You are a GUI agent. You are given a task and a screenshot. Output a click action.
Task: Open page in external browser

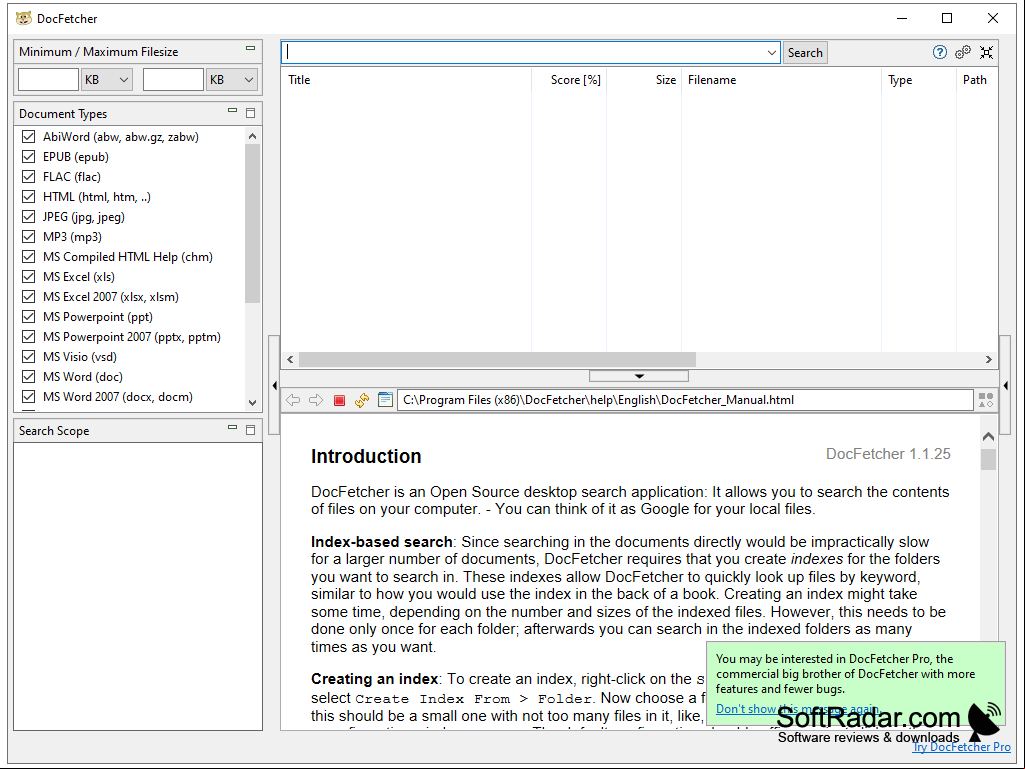(386, 400)
